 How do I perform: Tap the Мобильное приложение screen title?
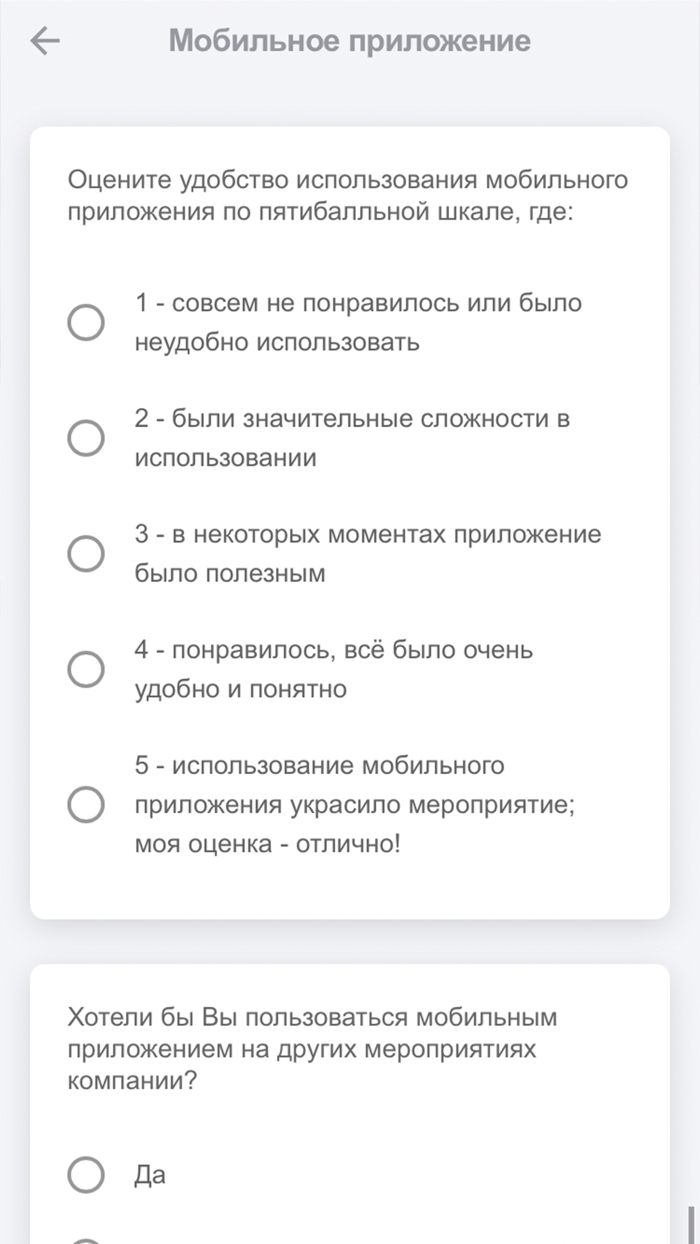tap(350, 40)
